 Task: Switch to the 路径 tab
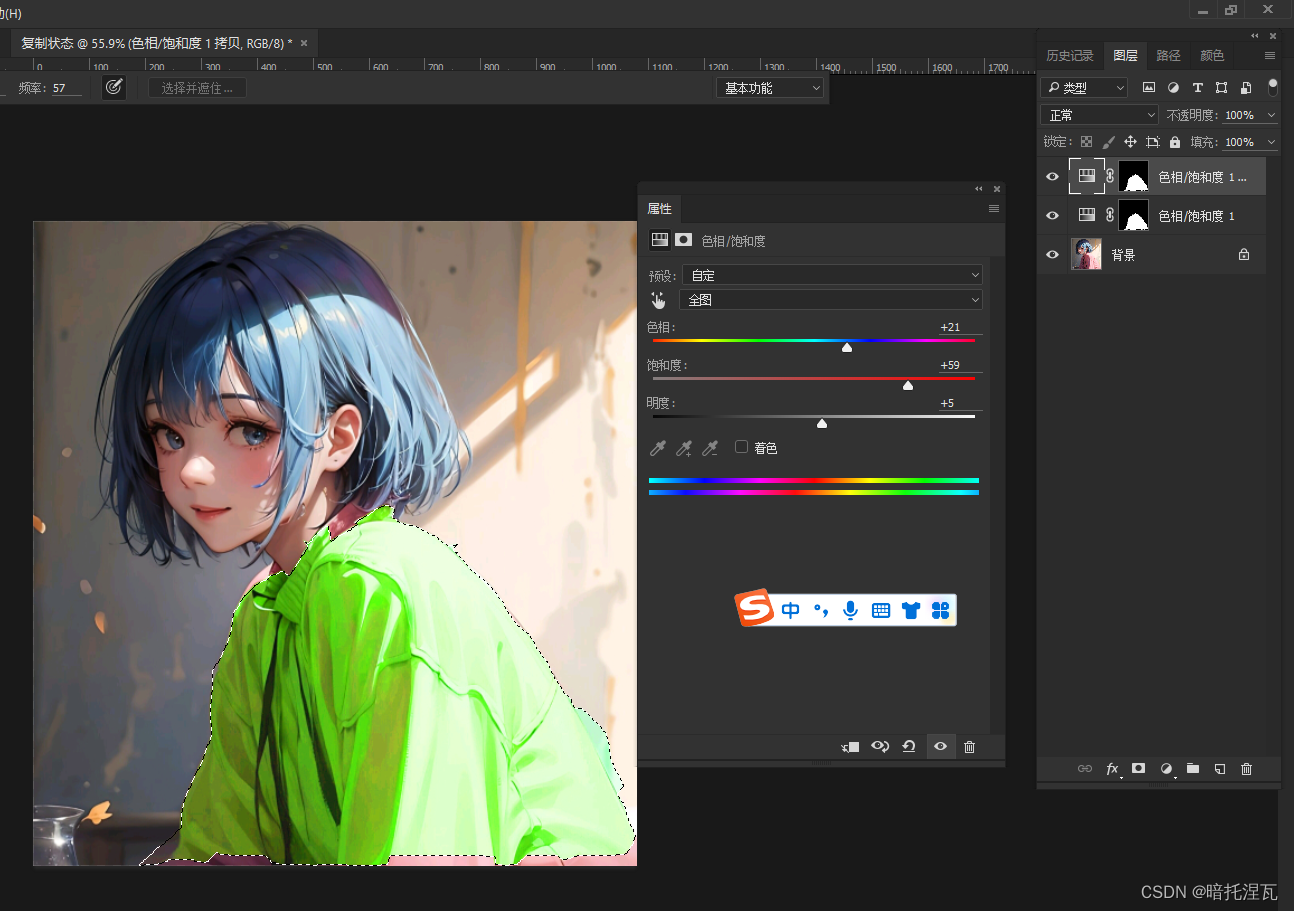1168,56
